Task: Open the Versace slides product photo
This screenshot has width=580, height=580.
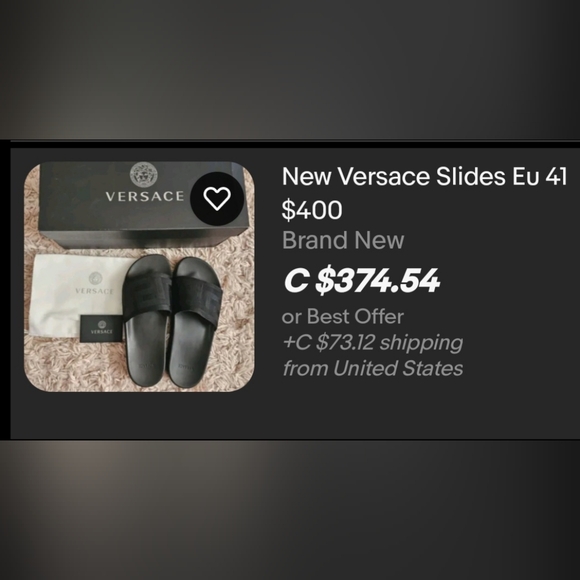Action: click(139, 276)
